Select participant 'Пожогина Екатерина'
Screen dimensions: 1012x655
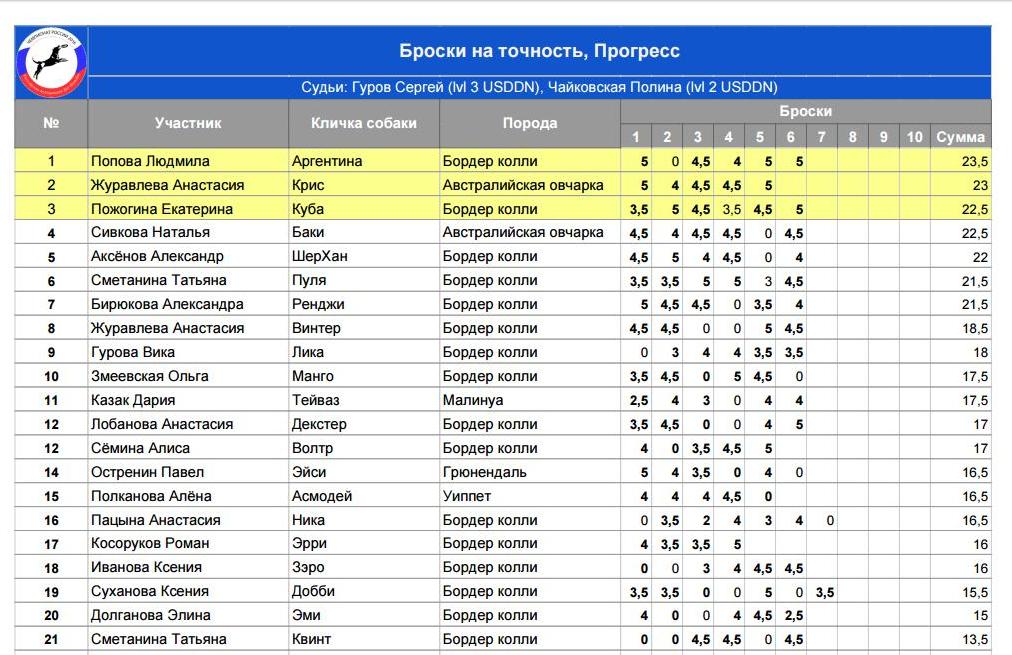[161, 209]
